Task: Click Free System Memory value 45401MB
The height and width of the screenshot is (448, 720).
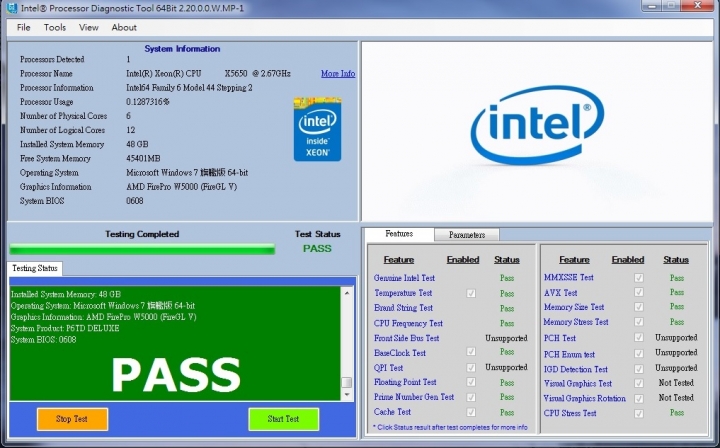Action: (143, 159)
